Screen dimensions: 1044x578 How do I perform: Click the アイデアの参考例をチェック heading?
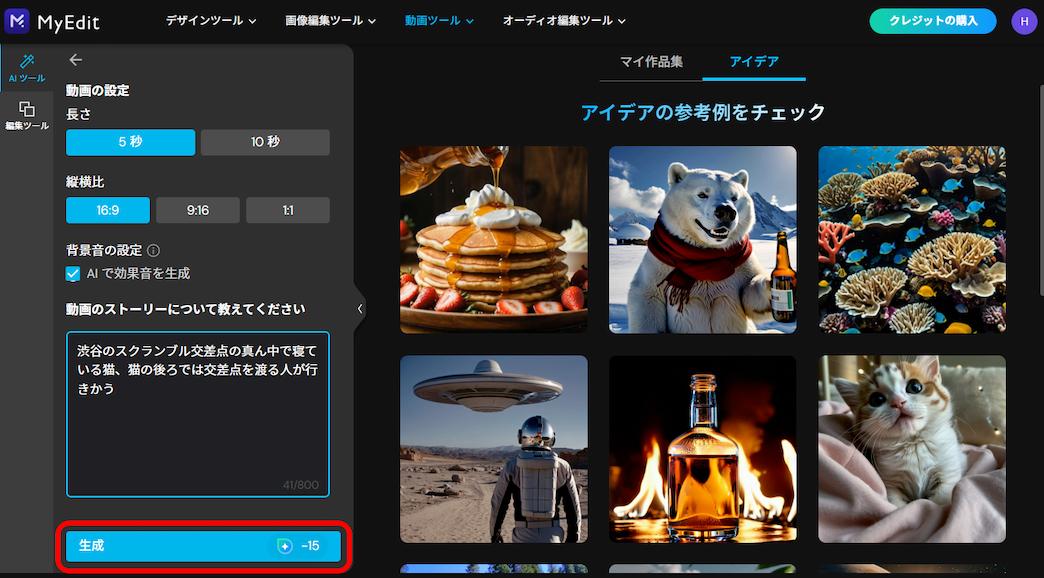[x=703, y=113]
